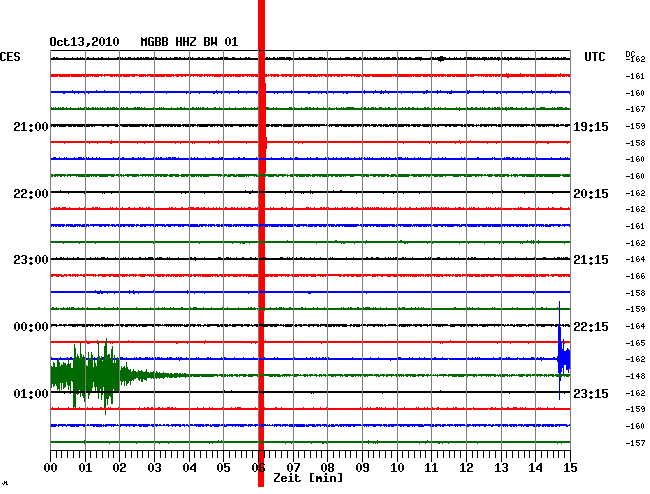650x494 pixels.
Task: Click the -157 DC offset value
Action: [635, 443]
